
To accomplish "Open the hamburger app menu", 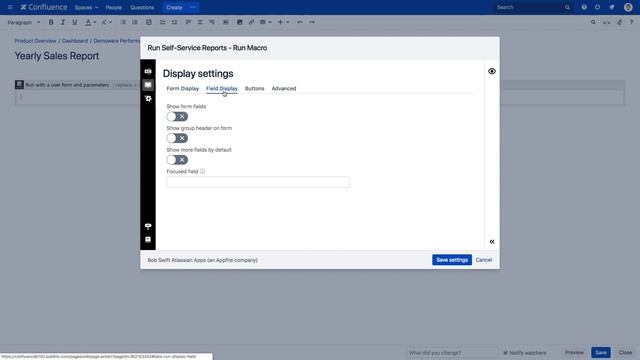I will 10,7.
